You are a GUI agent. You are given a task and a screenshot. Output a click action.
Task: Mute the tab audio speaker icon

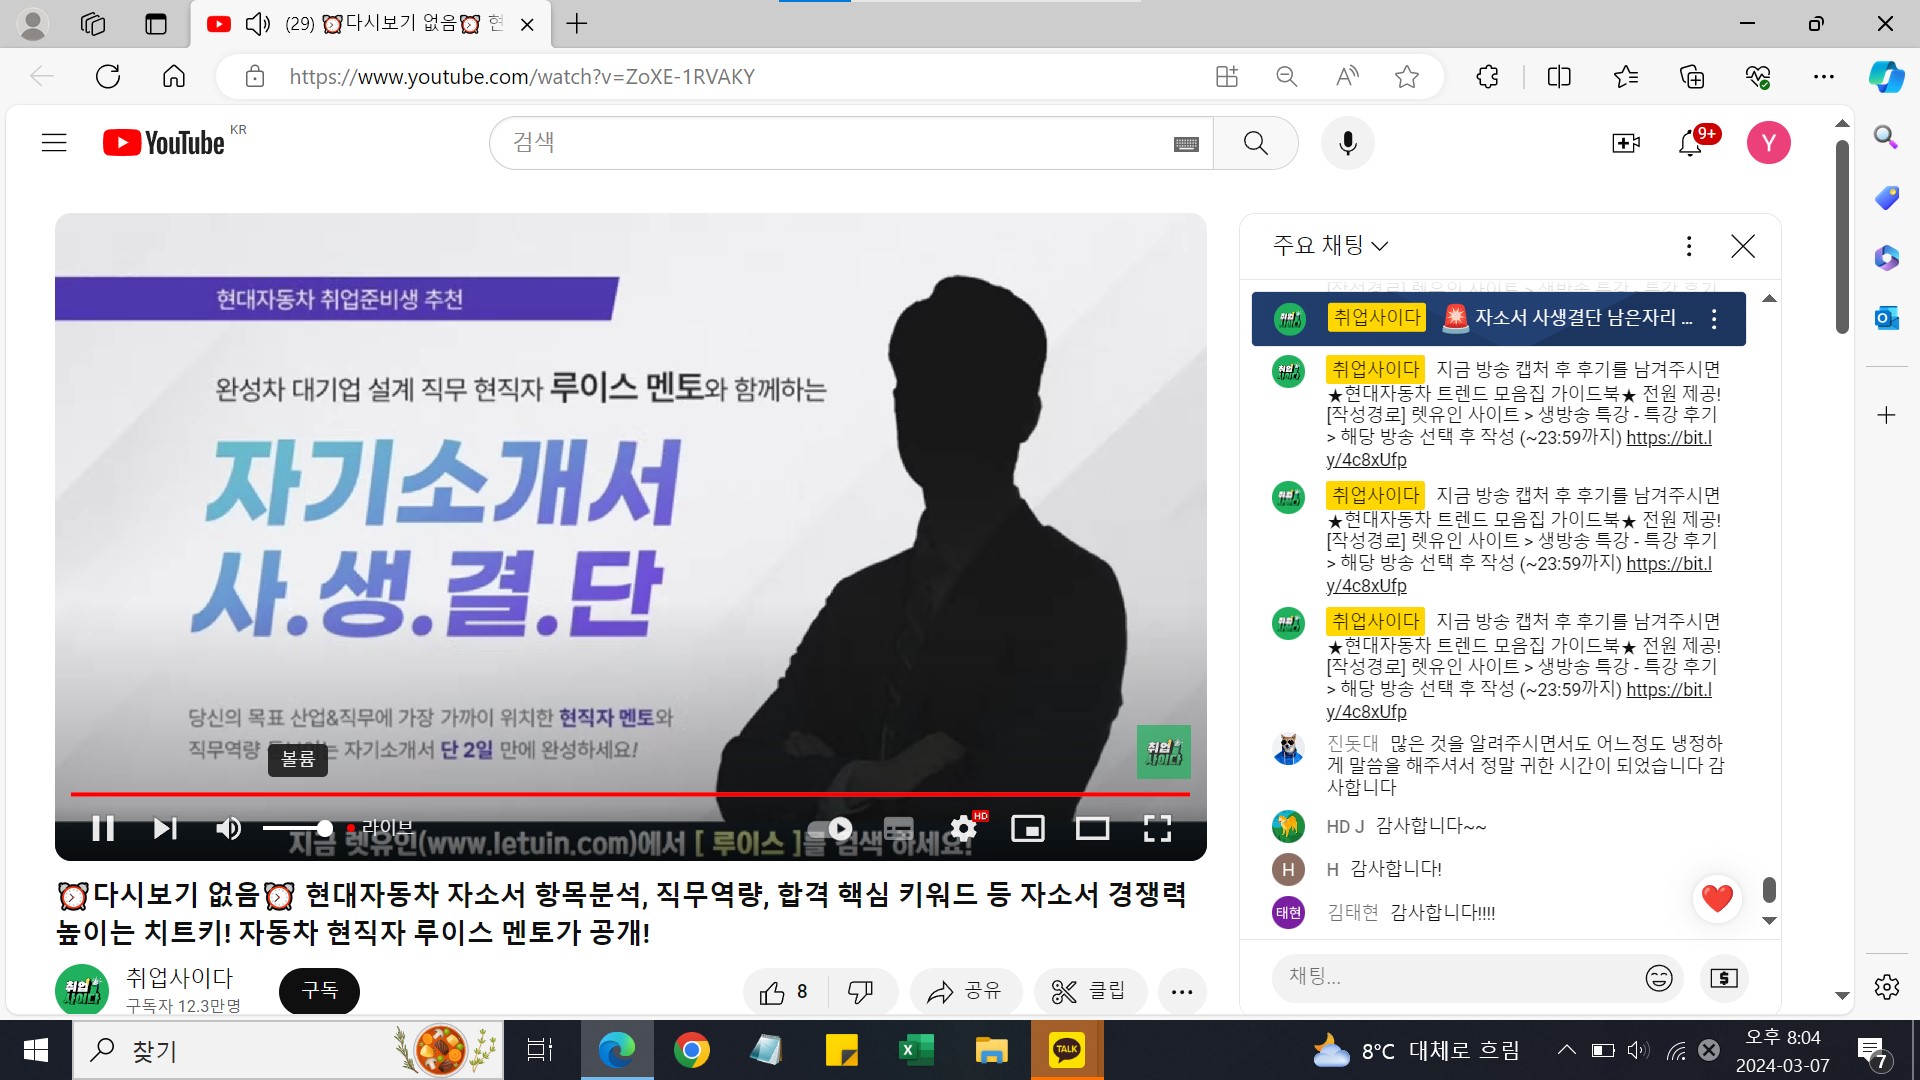click(x=257, y=24)
